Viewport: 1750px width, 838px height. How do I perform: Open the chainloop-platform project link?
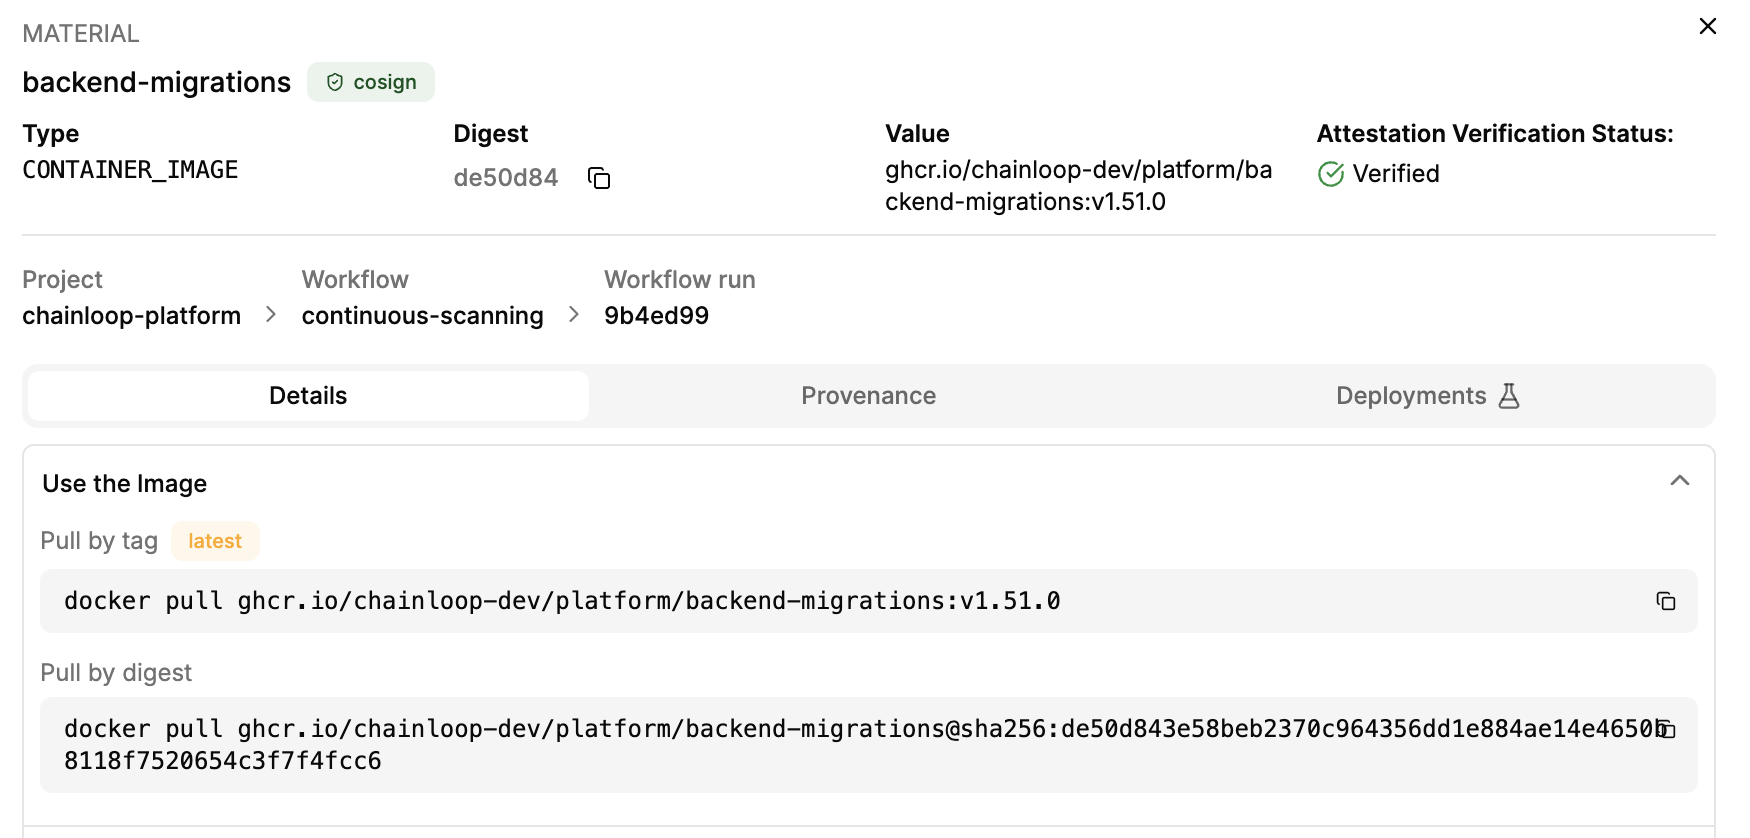[x=131, y=316]
